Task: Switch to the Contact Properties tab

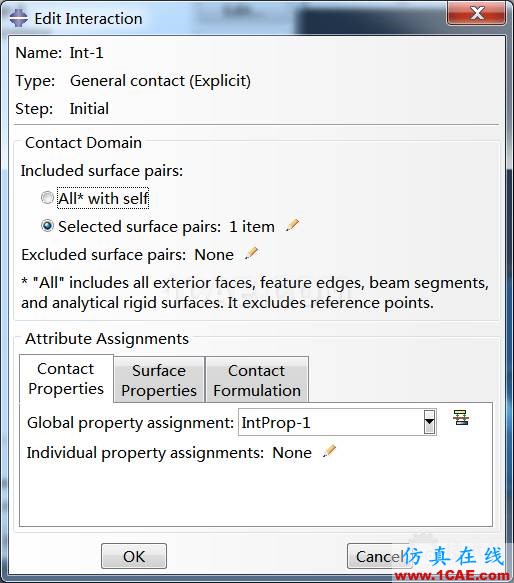Action: 66,379
